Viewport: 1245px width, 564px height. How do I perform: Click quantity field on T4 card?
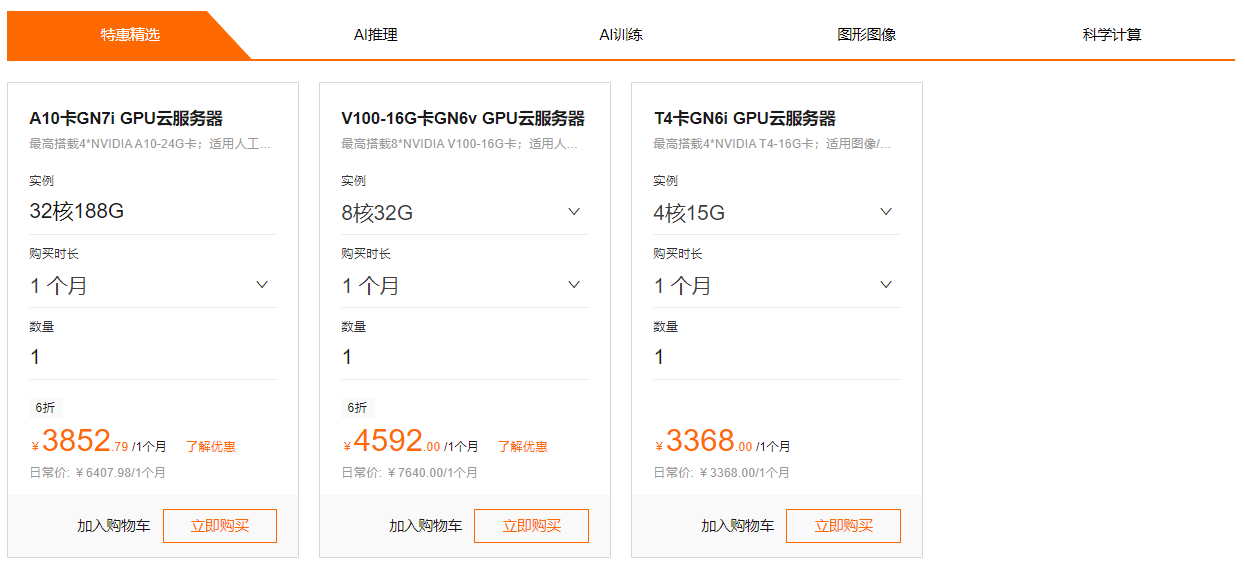pyautogui.click(x=777, y=357)
